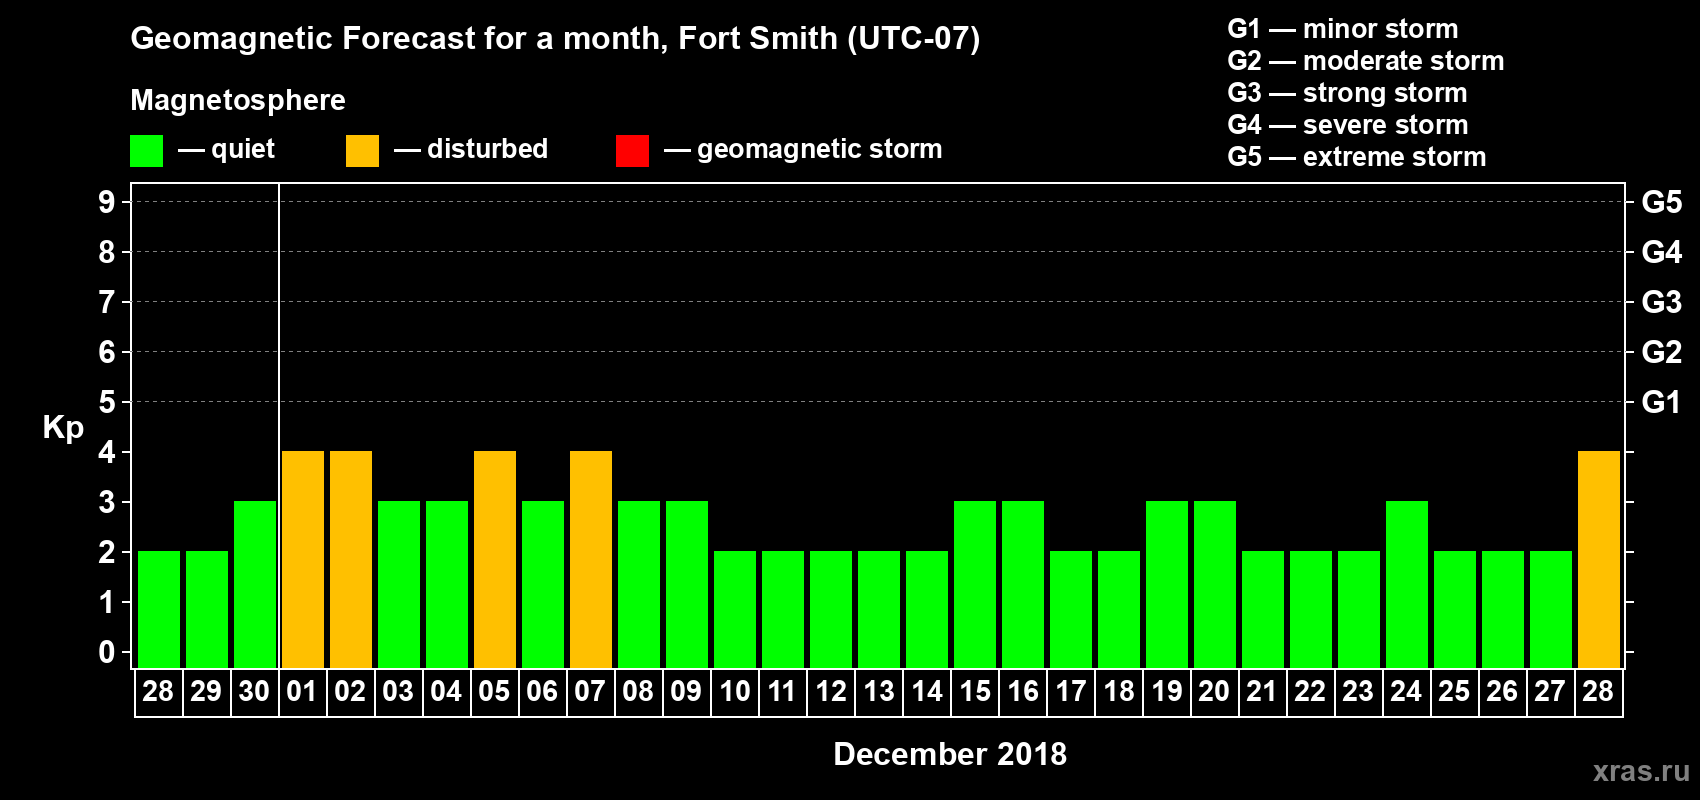Click date label 22 on the x-axis
This screenshot has height=800, width=1700.
[1310, 692]
